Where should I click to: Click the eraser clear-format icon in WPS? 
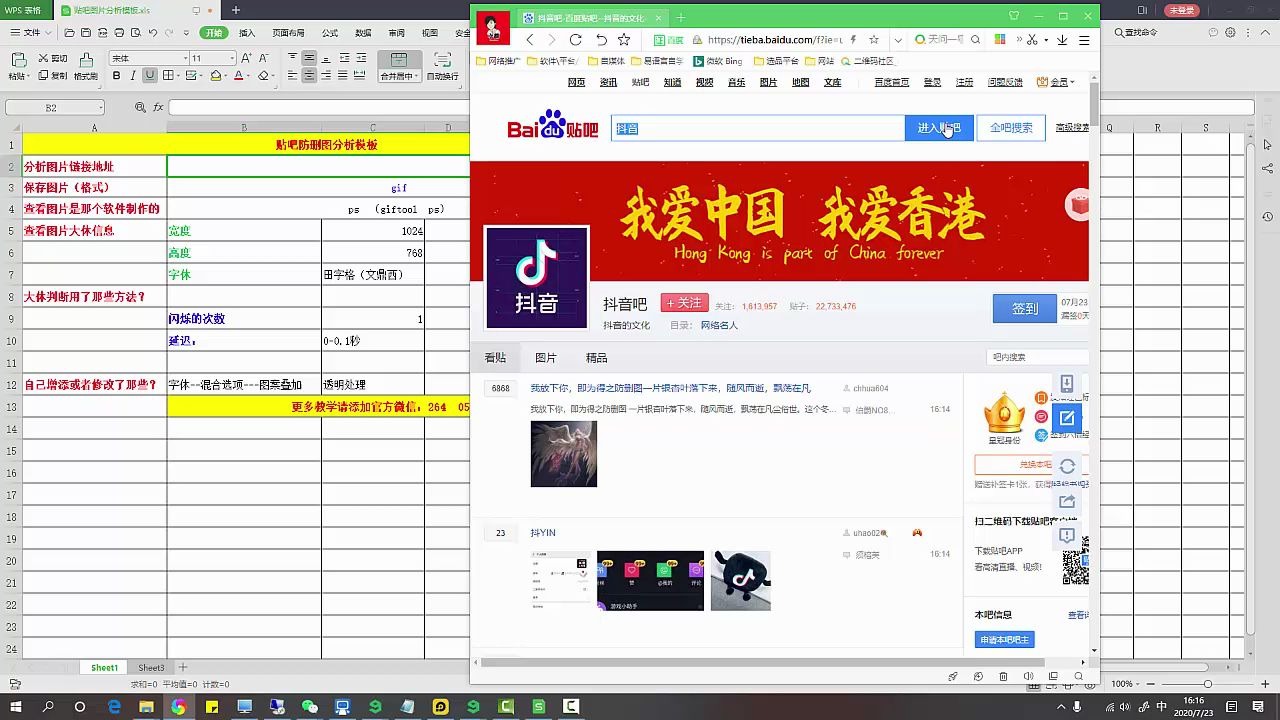[x=263, y=76]
